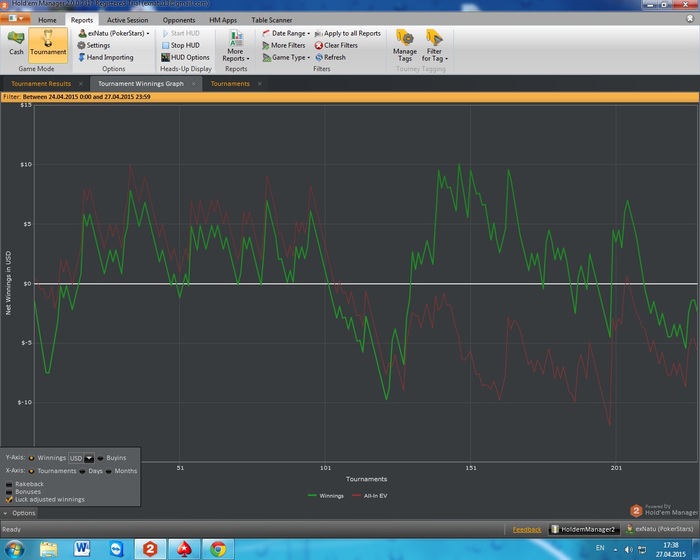This screenshot has width=700, height=560.
Task: Toggle Luck adjusted winnings checkbox
Action: pyautogui.click(x=9, y=499)
